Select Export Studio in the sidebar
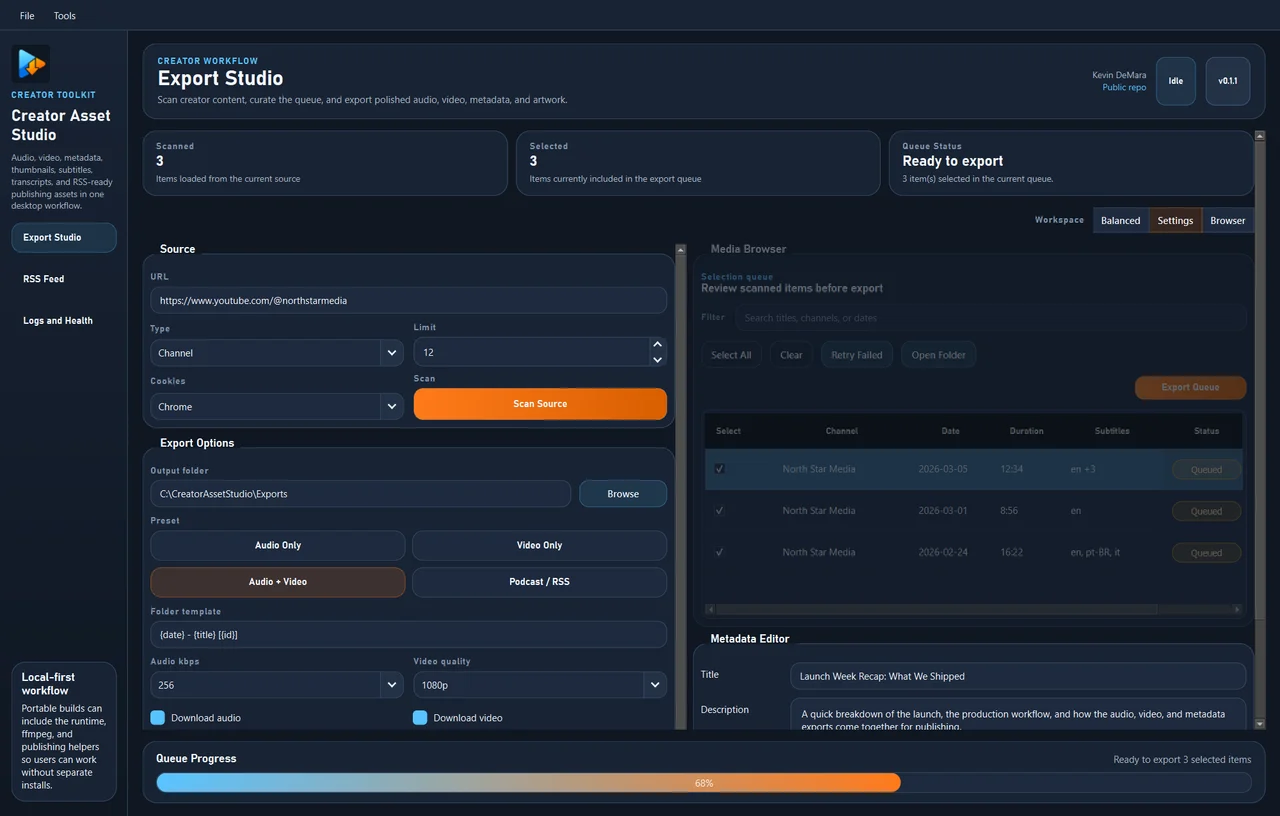Screen dimensions: 1280x816 (x=64, y=238)
